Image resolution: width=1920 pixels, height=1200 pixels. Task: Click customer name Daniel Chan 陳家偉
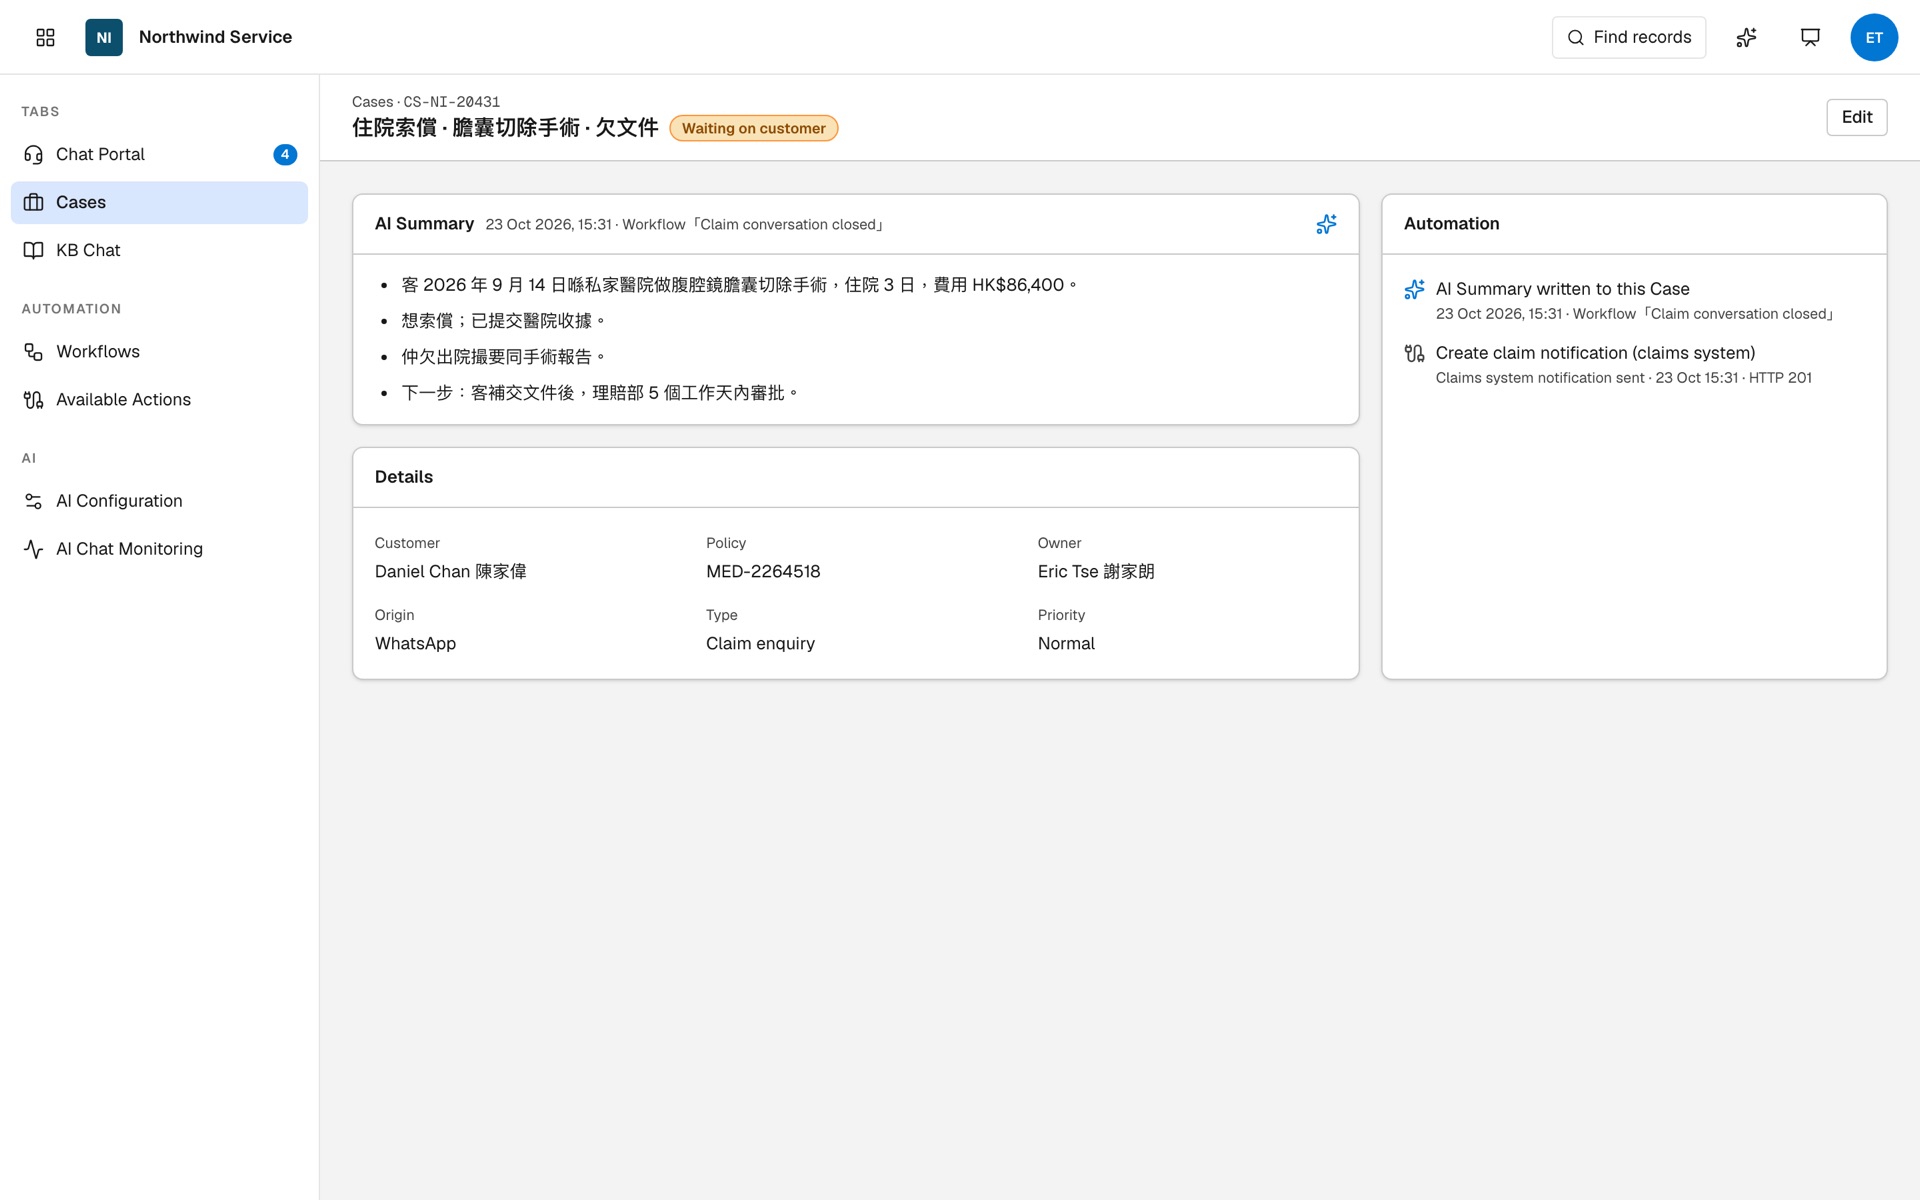(x=450, y=572)
